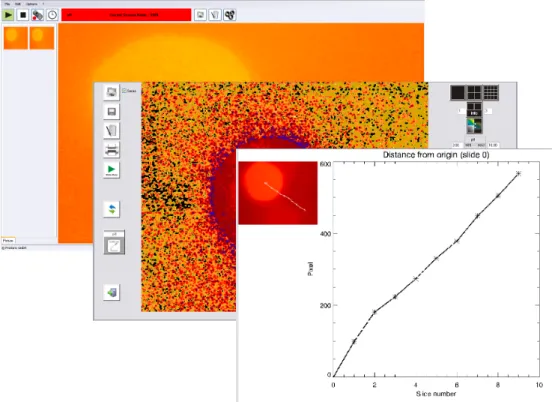Click the 'Distance from origin (slide 0)' title

coord(436,155)
